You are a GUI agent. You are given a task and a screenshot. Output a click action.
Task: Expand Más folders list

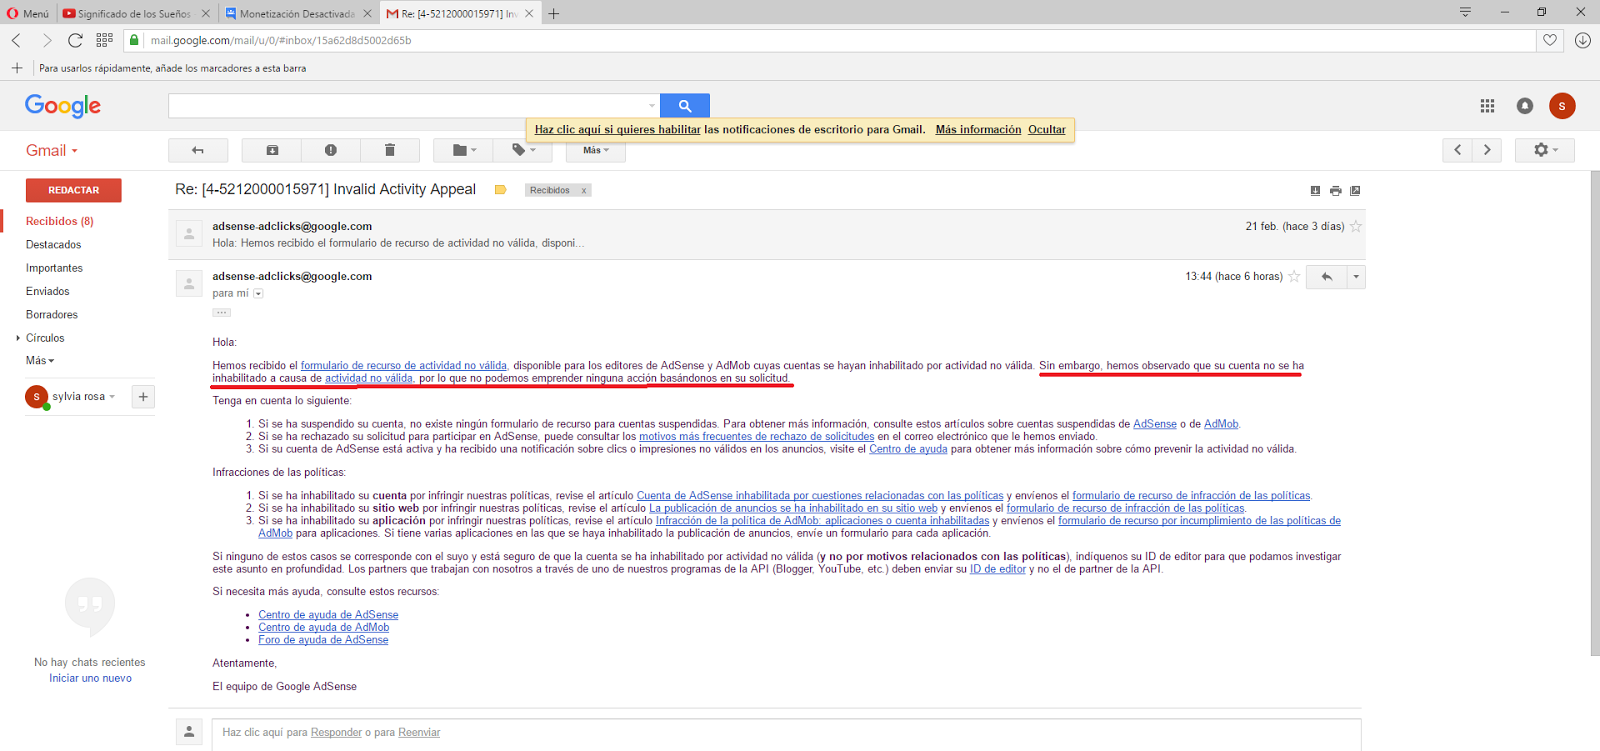pos(40,361)
